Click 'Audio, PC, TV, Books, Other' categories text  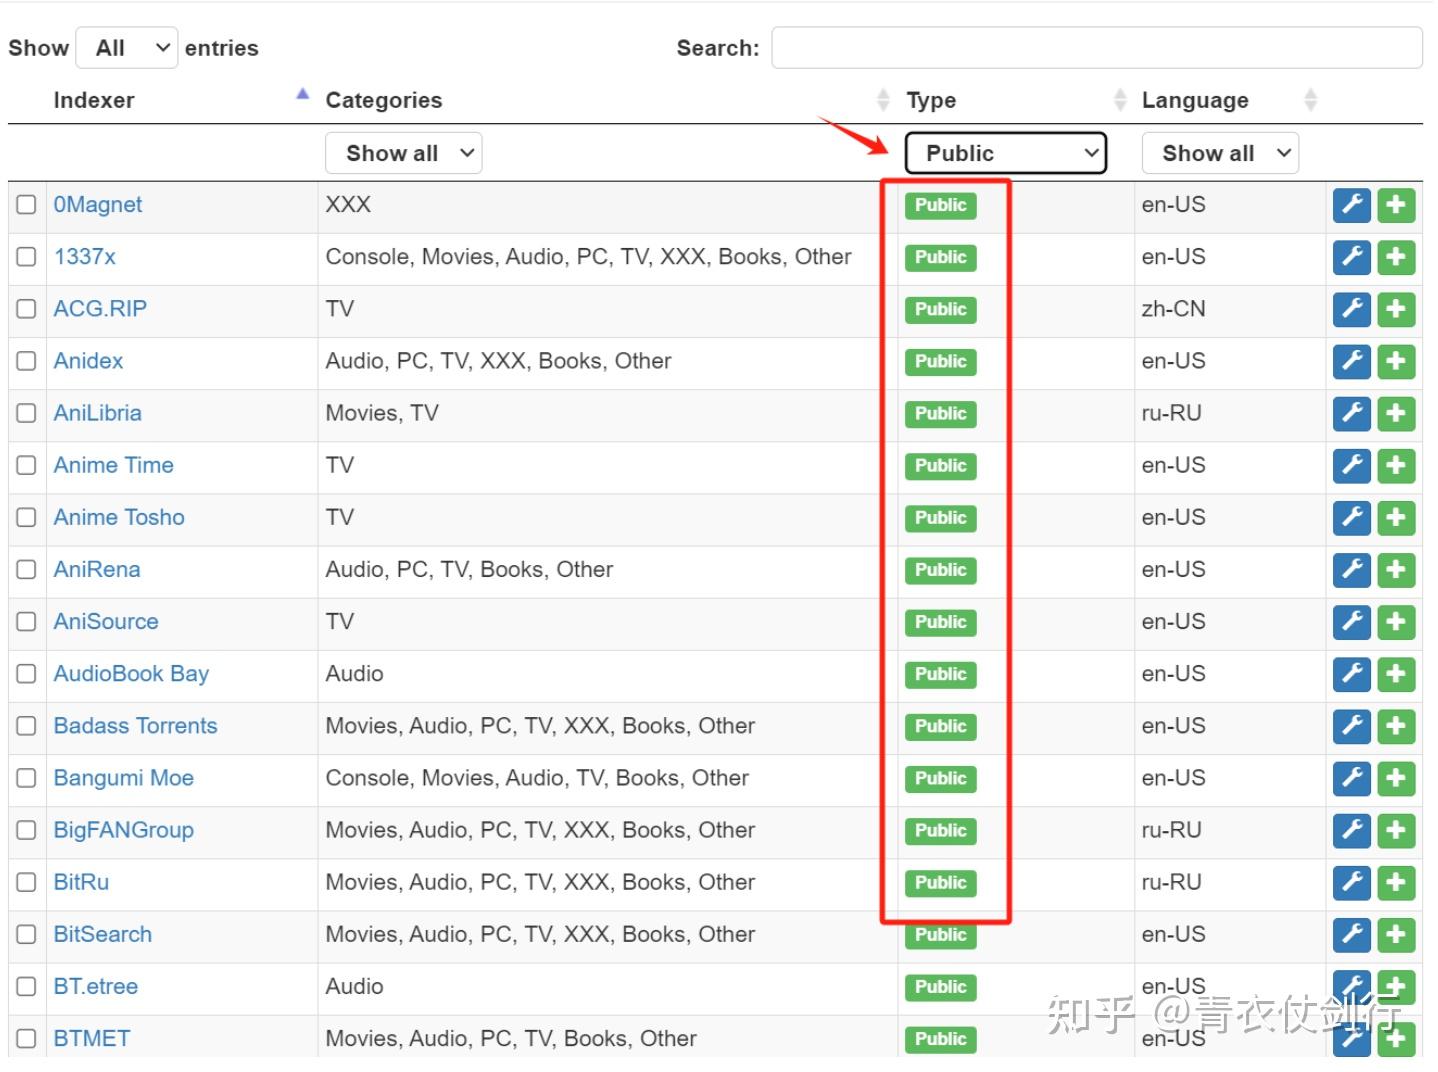[469, 570]
